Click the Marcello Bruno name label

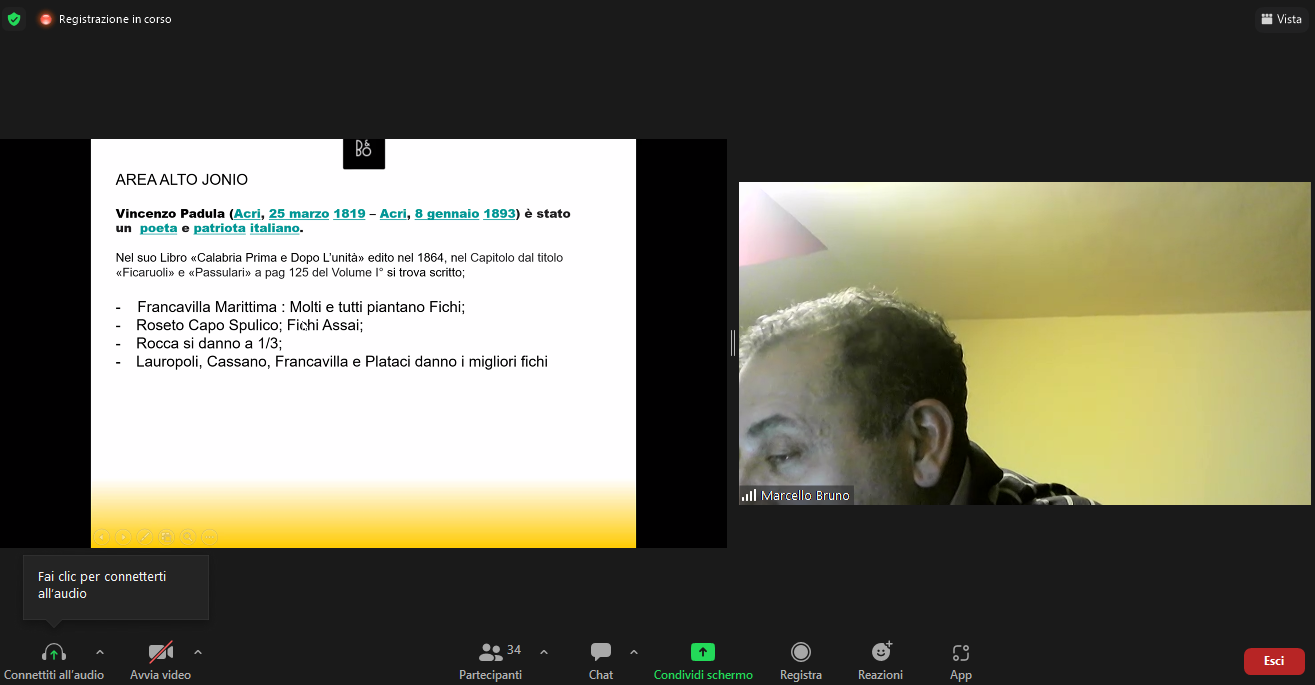pos(805,496)
